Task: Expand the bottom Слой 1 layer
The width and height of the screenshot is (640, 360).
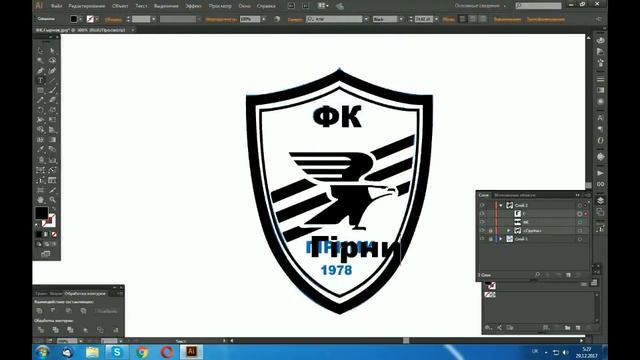Action: tap(501, 239)
